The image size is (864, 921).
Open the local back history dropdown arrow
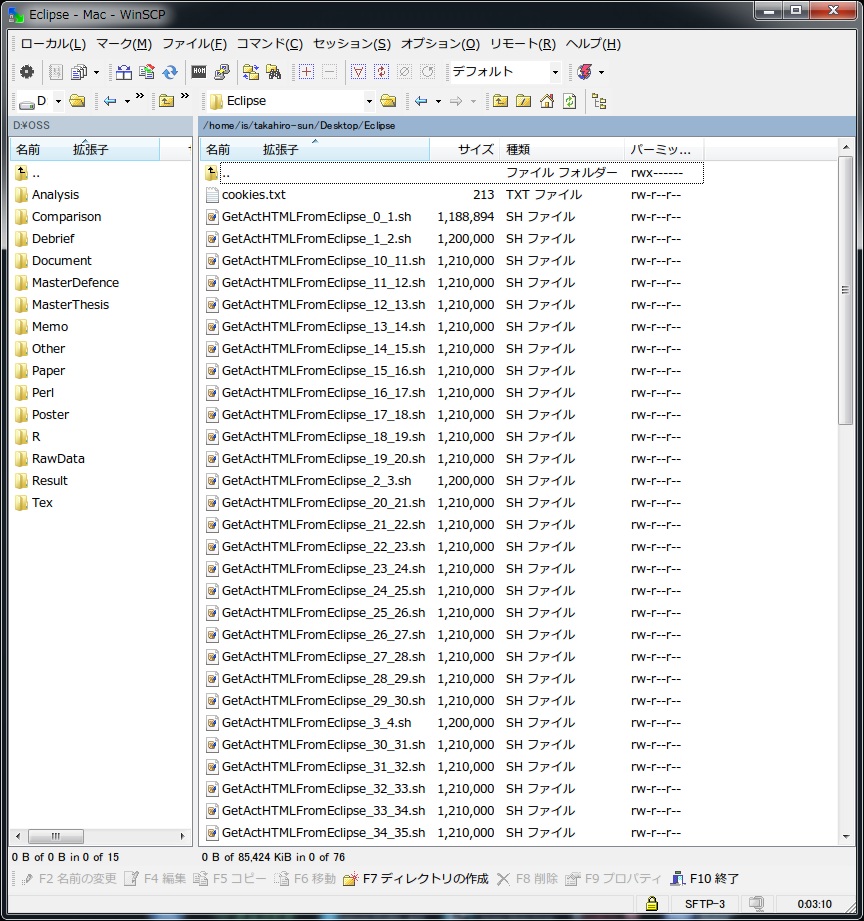tap(127, 102)
